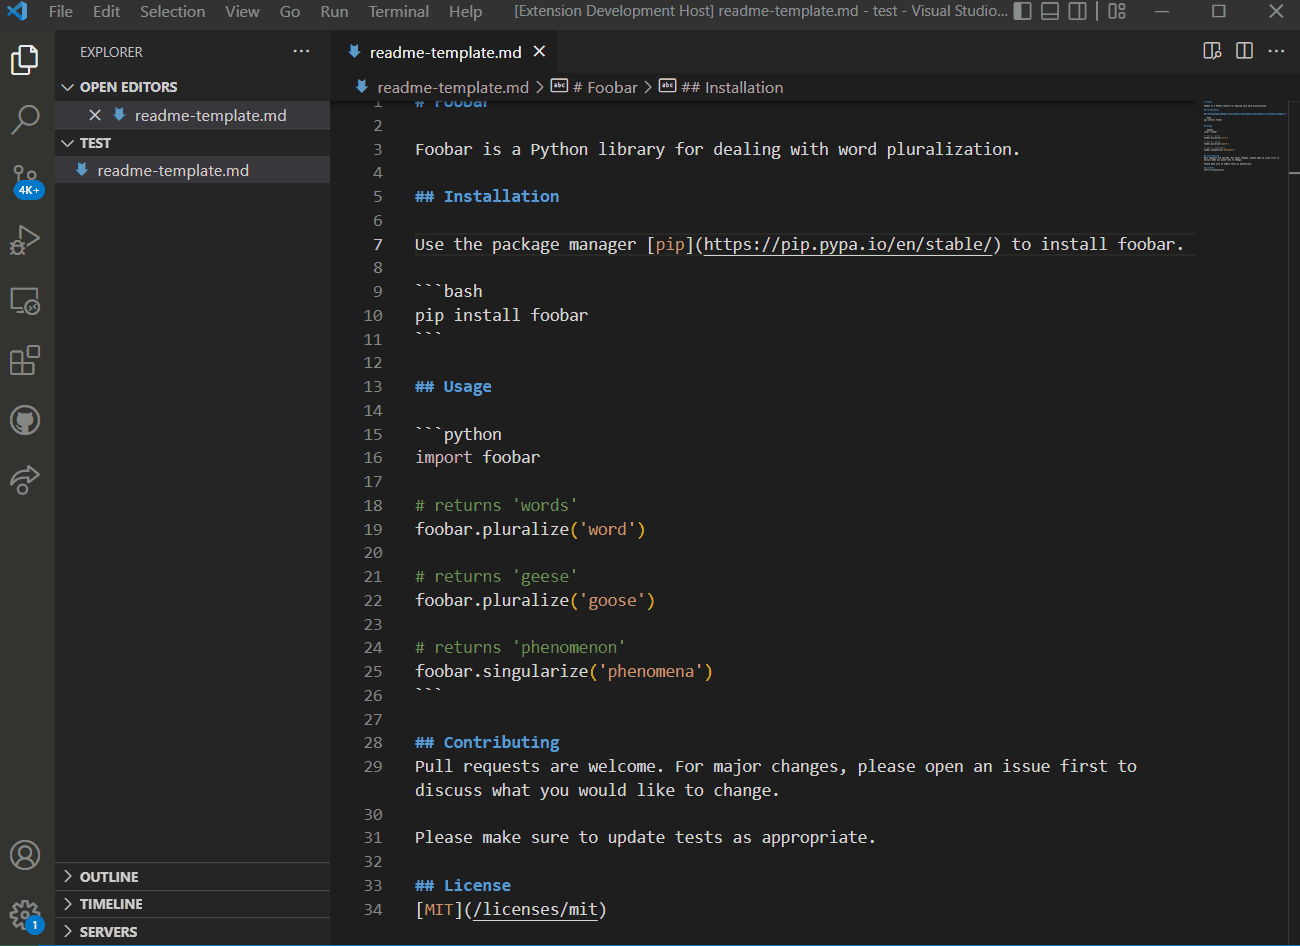This screenshot has width=1300, height=946.
Task: Open the Extensions view
Action: [x=25, y=360]
